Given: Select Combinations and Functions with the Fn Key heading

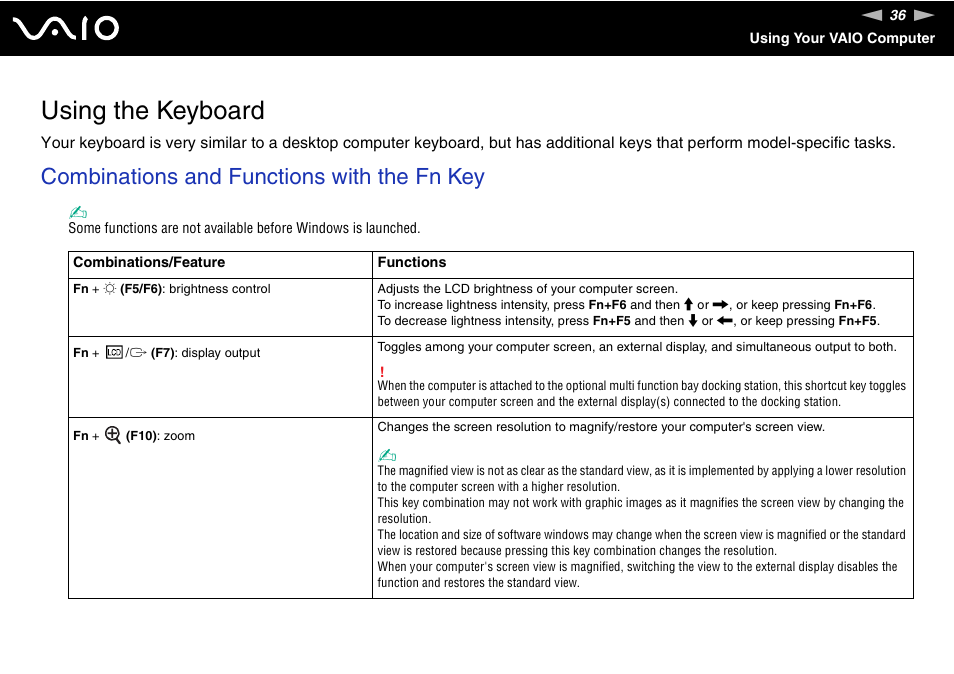Looking at the screenshot, I should point(263,176).
